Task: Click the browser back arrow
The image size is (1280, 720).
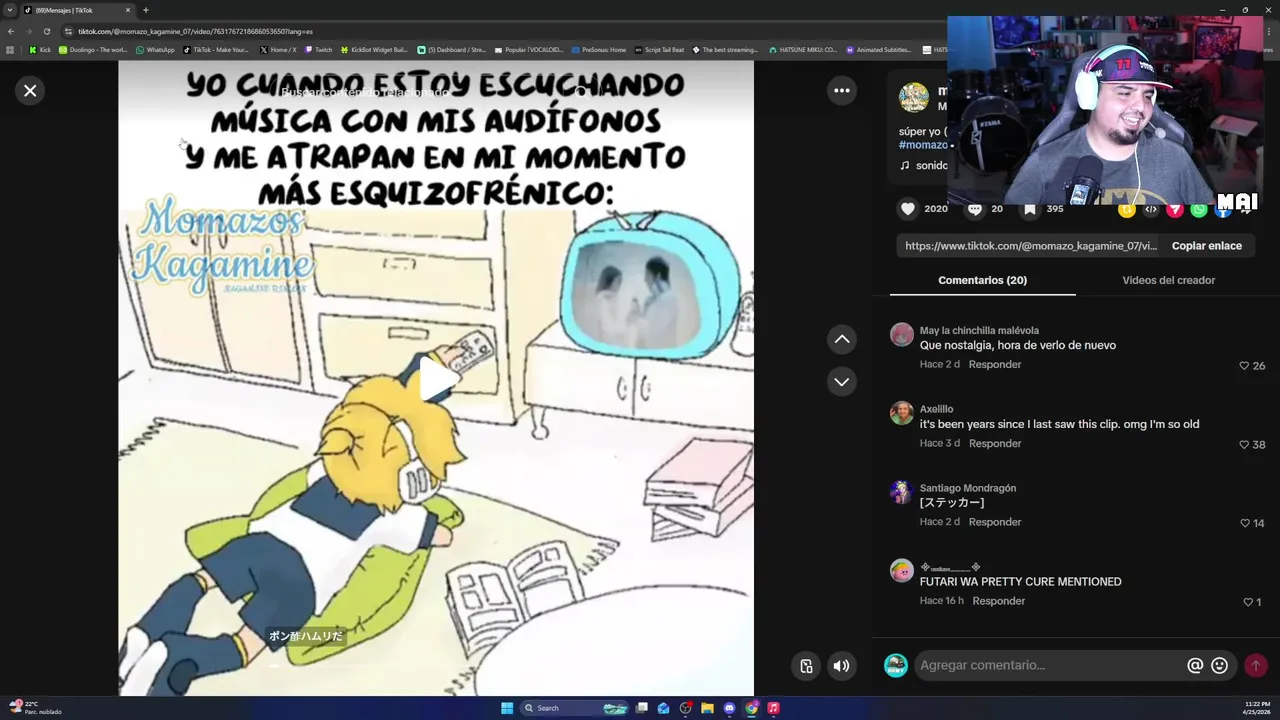Action: [12, 31]
